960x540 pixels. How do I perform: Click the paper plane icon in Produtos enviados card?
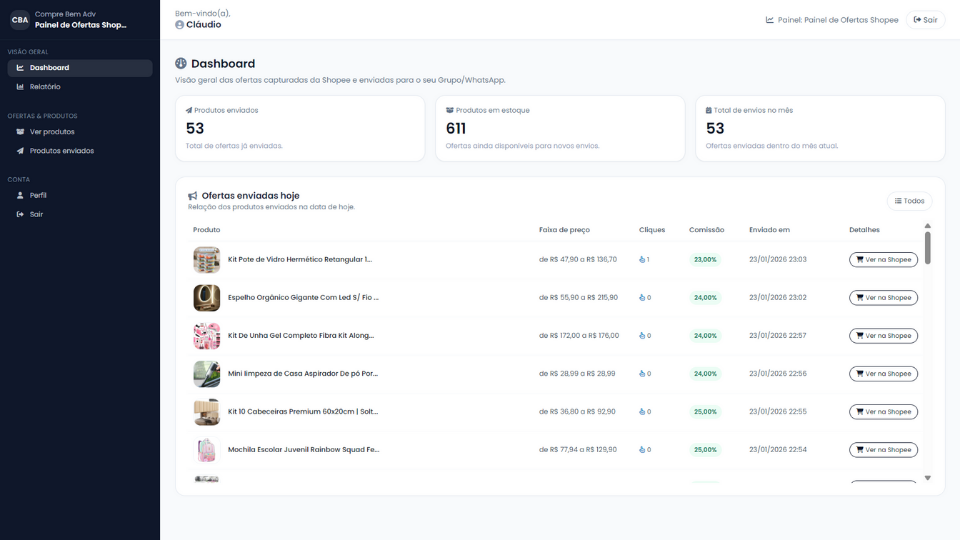[189, 111]
